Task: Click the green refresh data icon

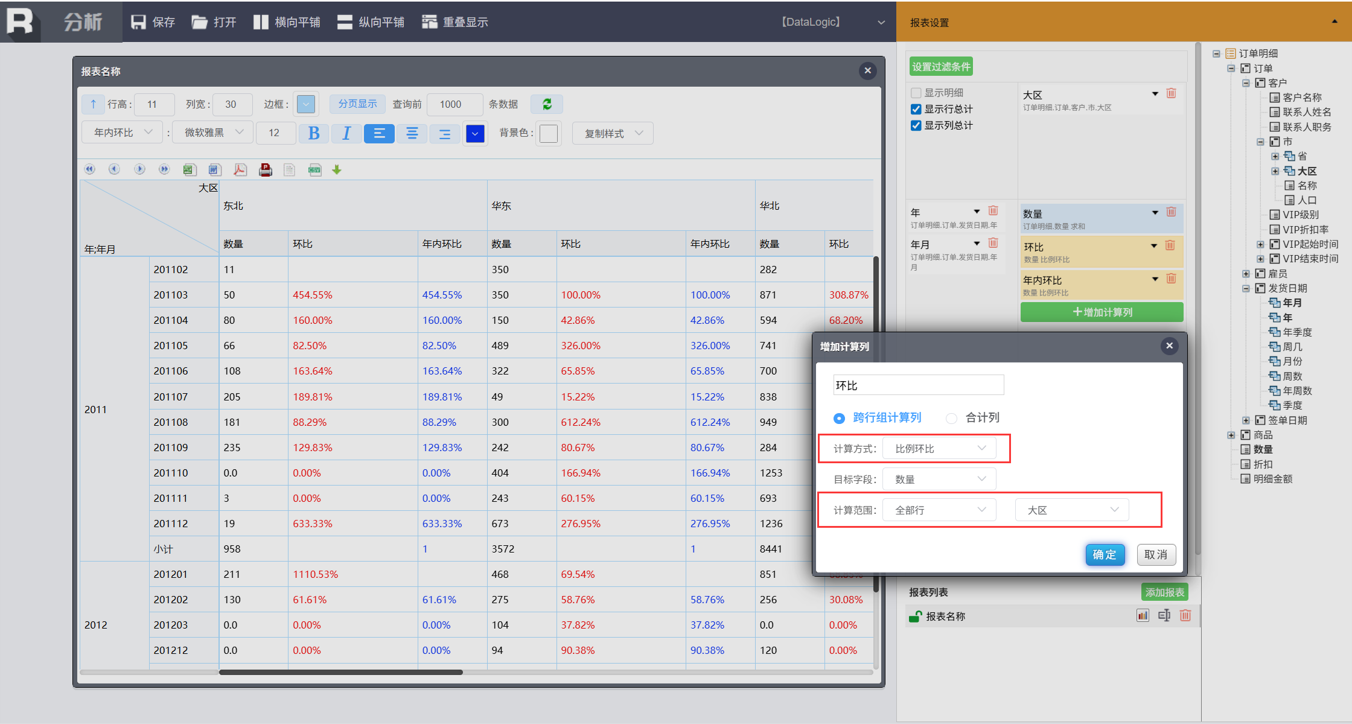Action: (x=547, y=104)
